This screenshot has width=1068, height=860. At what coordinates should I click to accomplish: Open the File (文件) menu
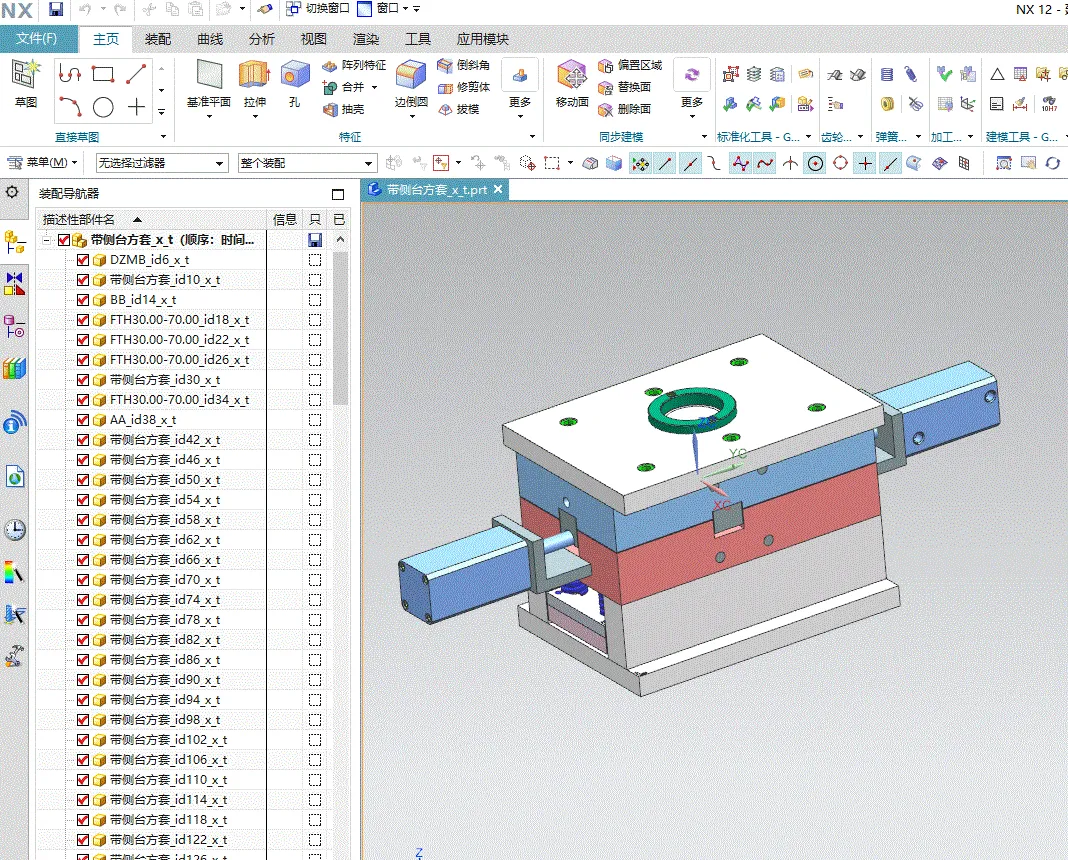click(37, 39)
